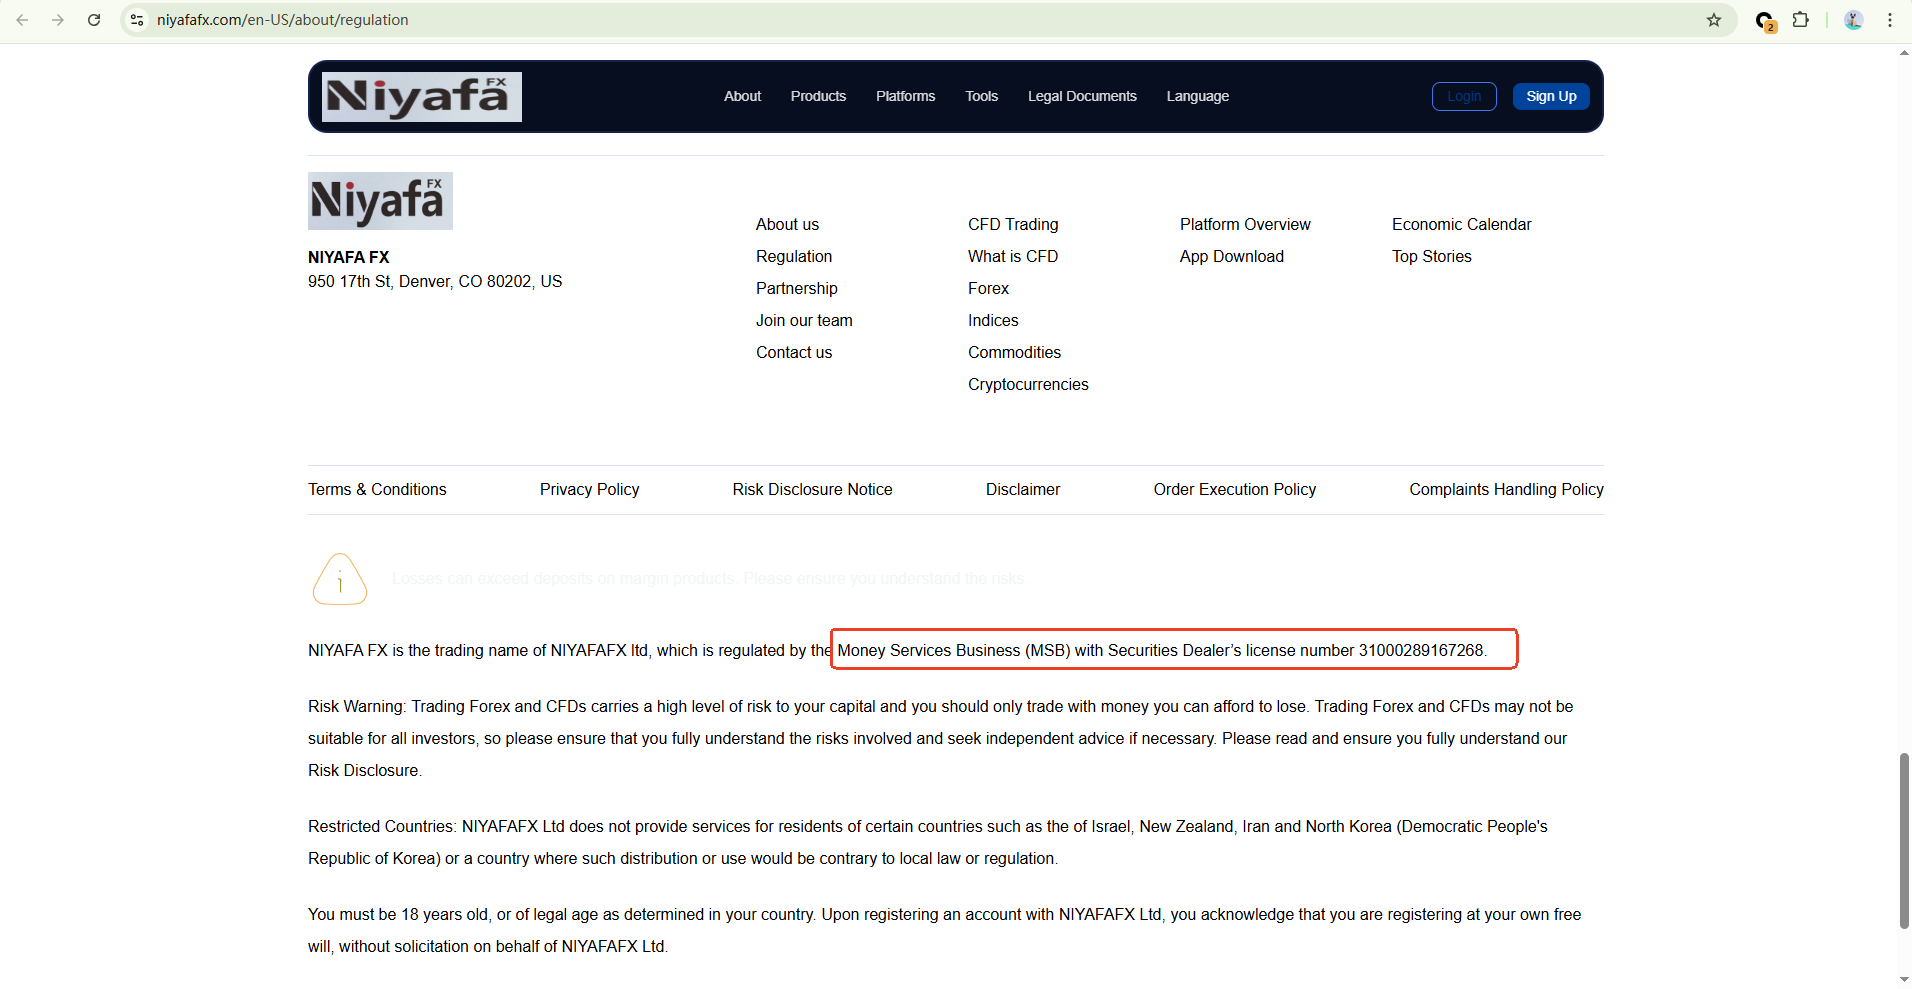Click the page vertical scrollbar thumb
The image size is (1912, 989).
click(1904, 840)
